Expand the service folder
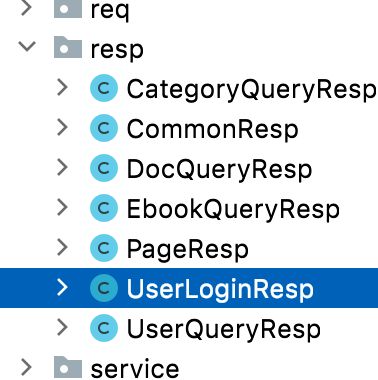Screen dimensions: 378x380 coord(26,367)
